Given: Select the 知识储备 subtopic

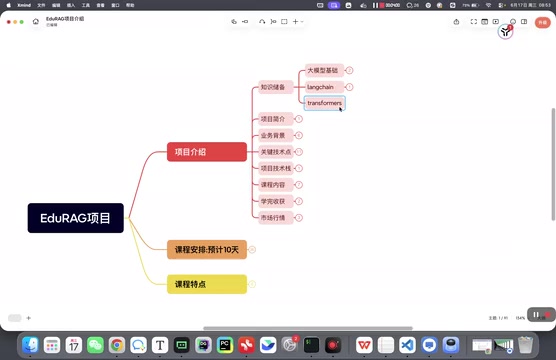Looking at the screenshot, I should 276,87.
